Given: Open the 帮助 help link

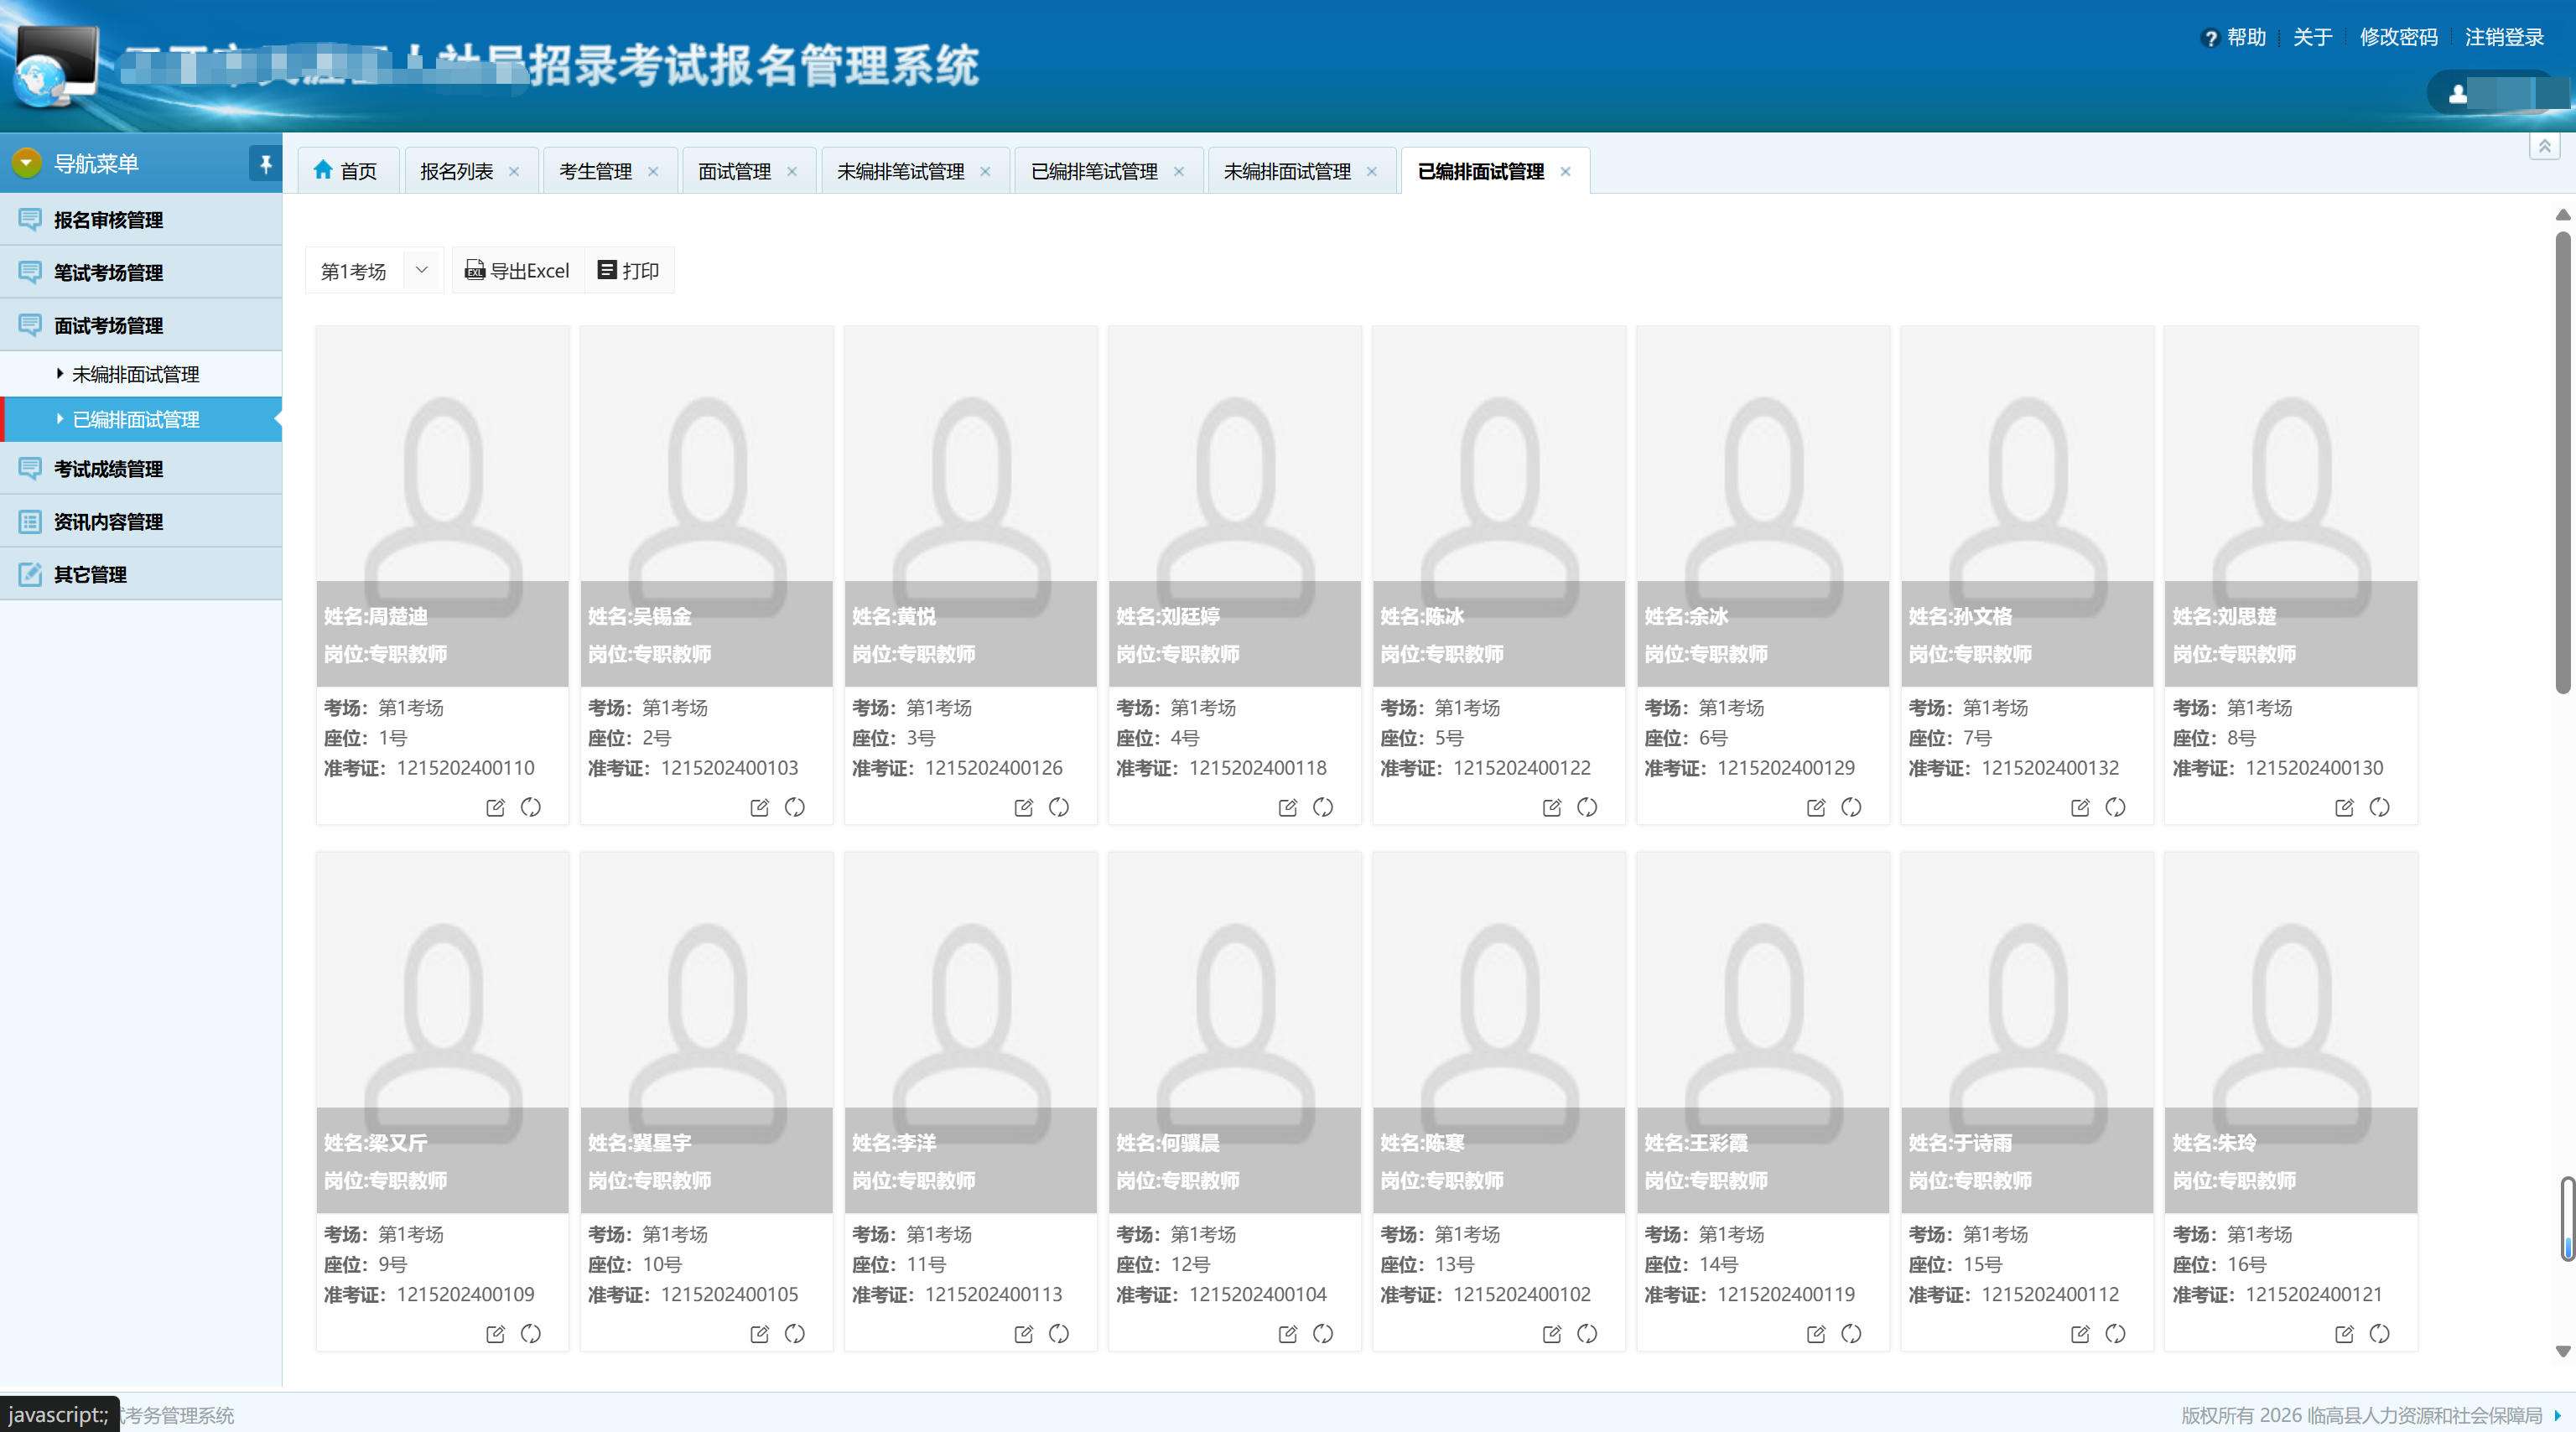Looking at the screenshot, I should pyautogui.click(x=2246, y=37).
